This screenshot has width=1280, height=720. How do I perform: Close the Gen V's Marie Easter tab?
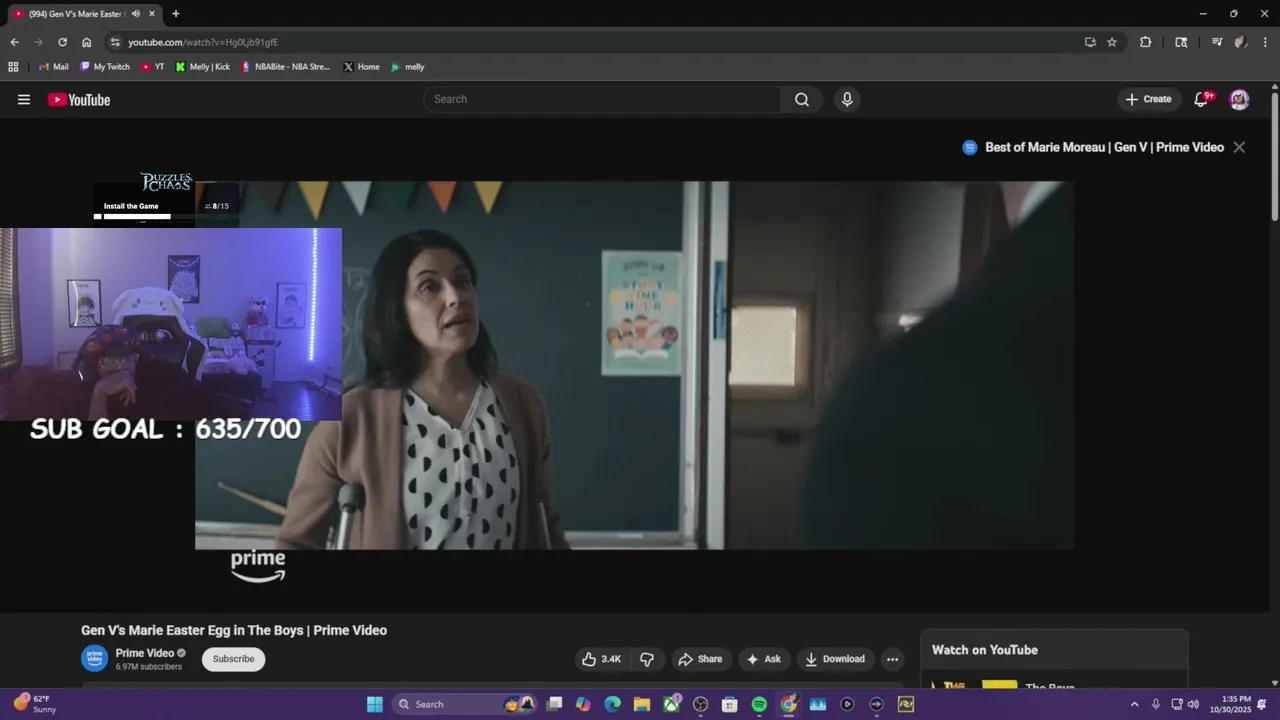151,14
